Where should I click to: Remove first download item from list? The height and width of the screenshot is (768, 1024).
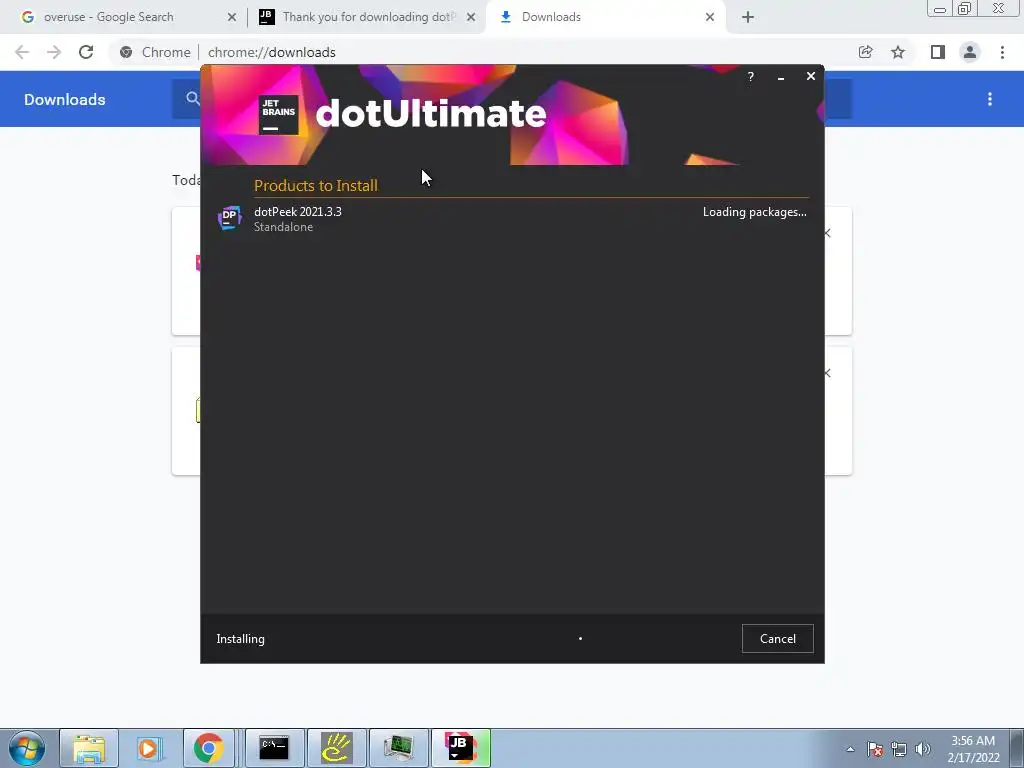[828, 233]
